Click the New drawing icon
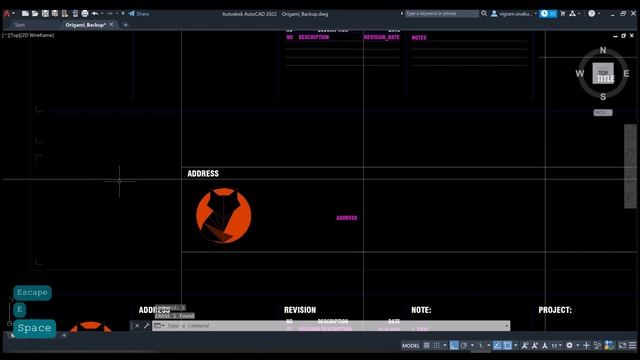640x360 pixels. (x=25, y=13)
